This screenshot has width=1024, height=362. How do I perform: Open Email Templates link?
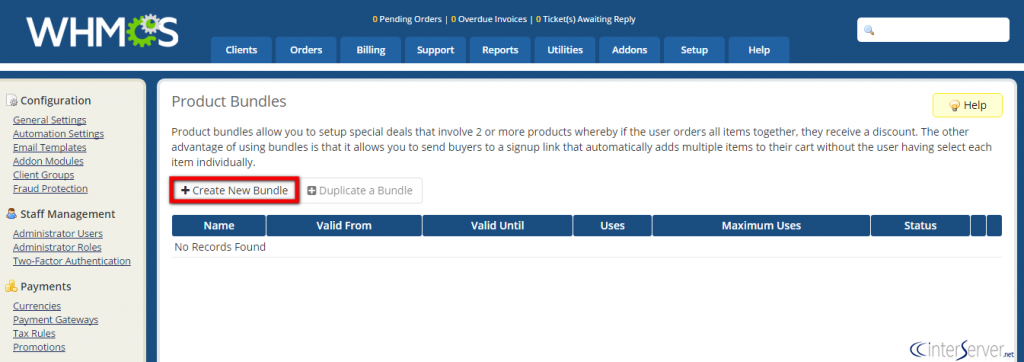tap(50, 147)
